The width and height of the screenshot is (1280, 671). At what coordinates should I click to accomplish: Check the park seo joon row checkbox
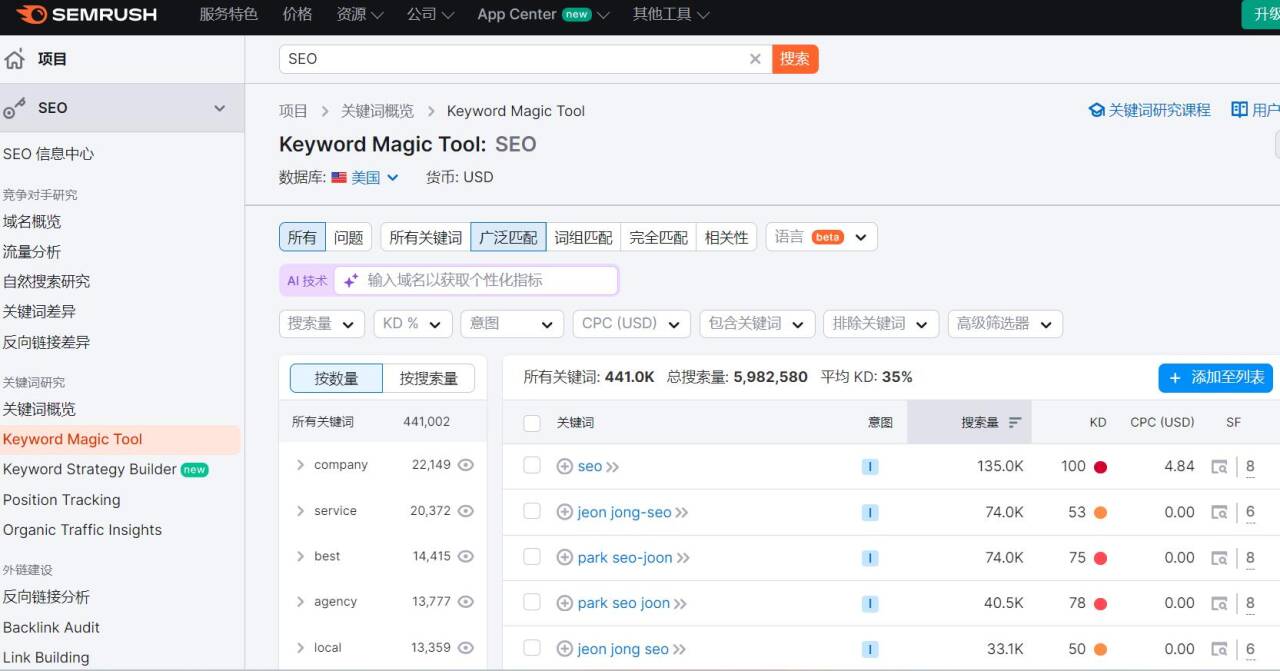pyautogui.click(x=532, y=602)
